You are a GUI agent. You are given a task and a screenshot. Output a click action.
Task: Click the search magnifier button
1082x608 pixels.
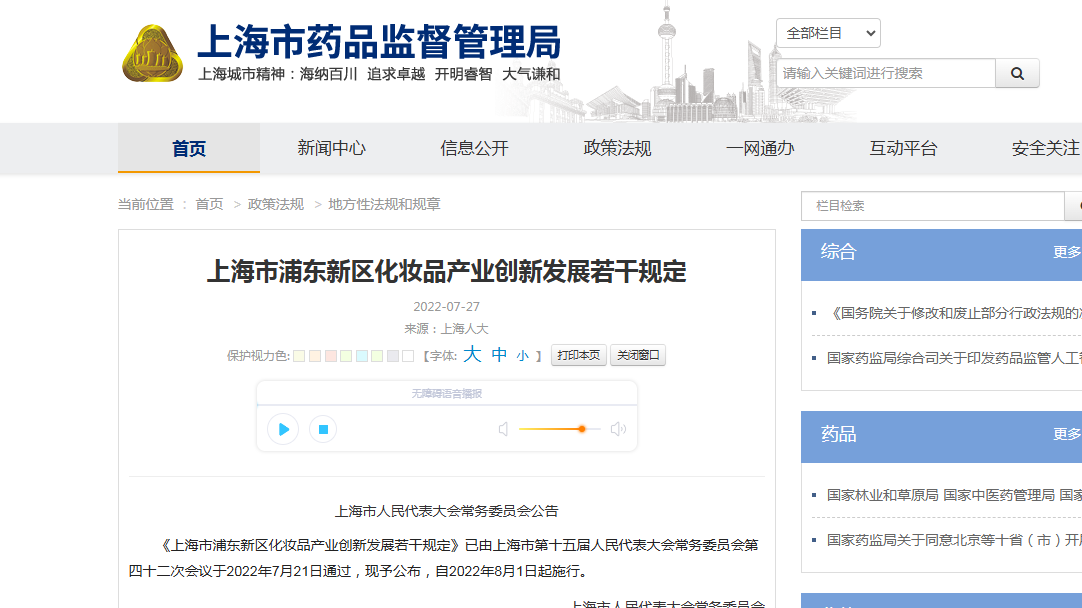click(1017, 73)
